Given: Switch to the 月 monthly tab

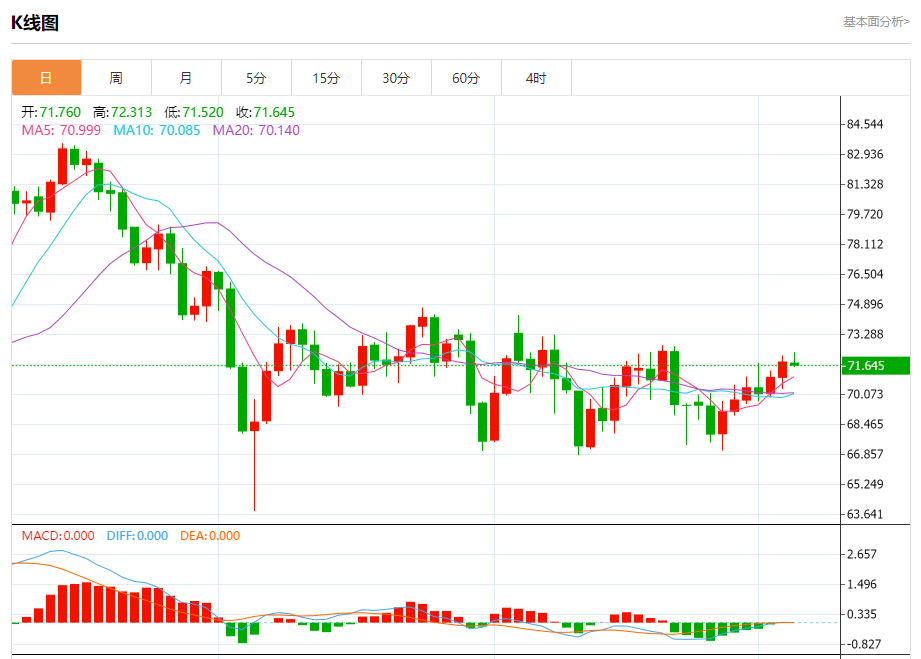Looking at the screenshot, I should (186, 78).
